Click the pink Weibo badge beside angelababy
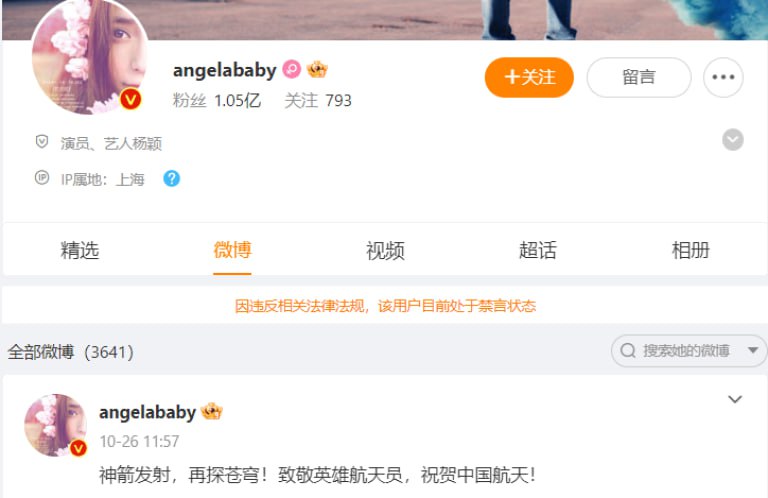 point(291,69)
